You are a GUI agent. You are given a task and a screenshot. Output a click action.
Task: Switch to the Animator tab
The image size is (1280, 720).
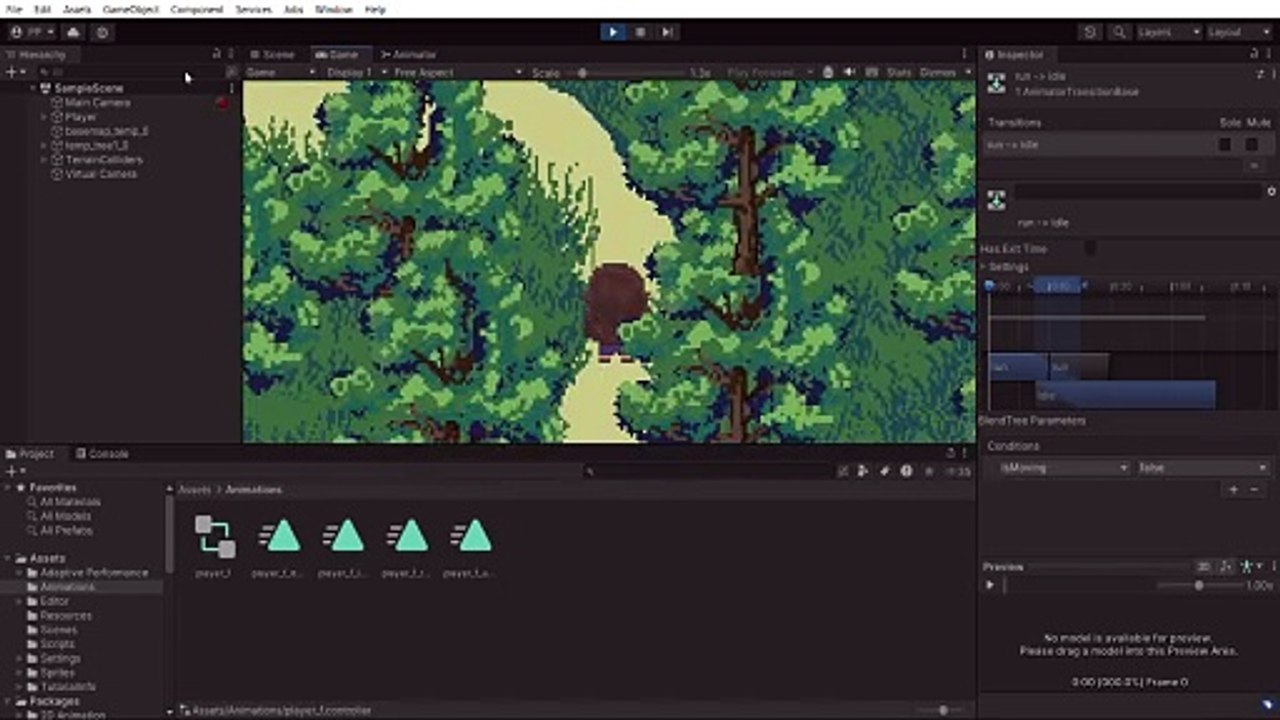coord(408,54)
